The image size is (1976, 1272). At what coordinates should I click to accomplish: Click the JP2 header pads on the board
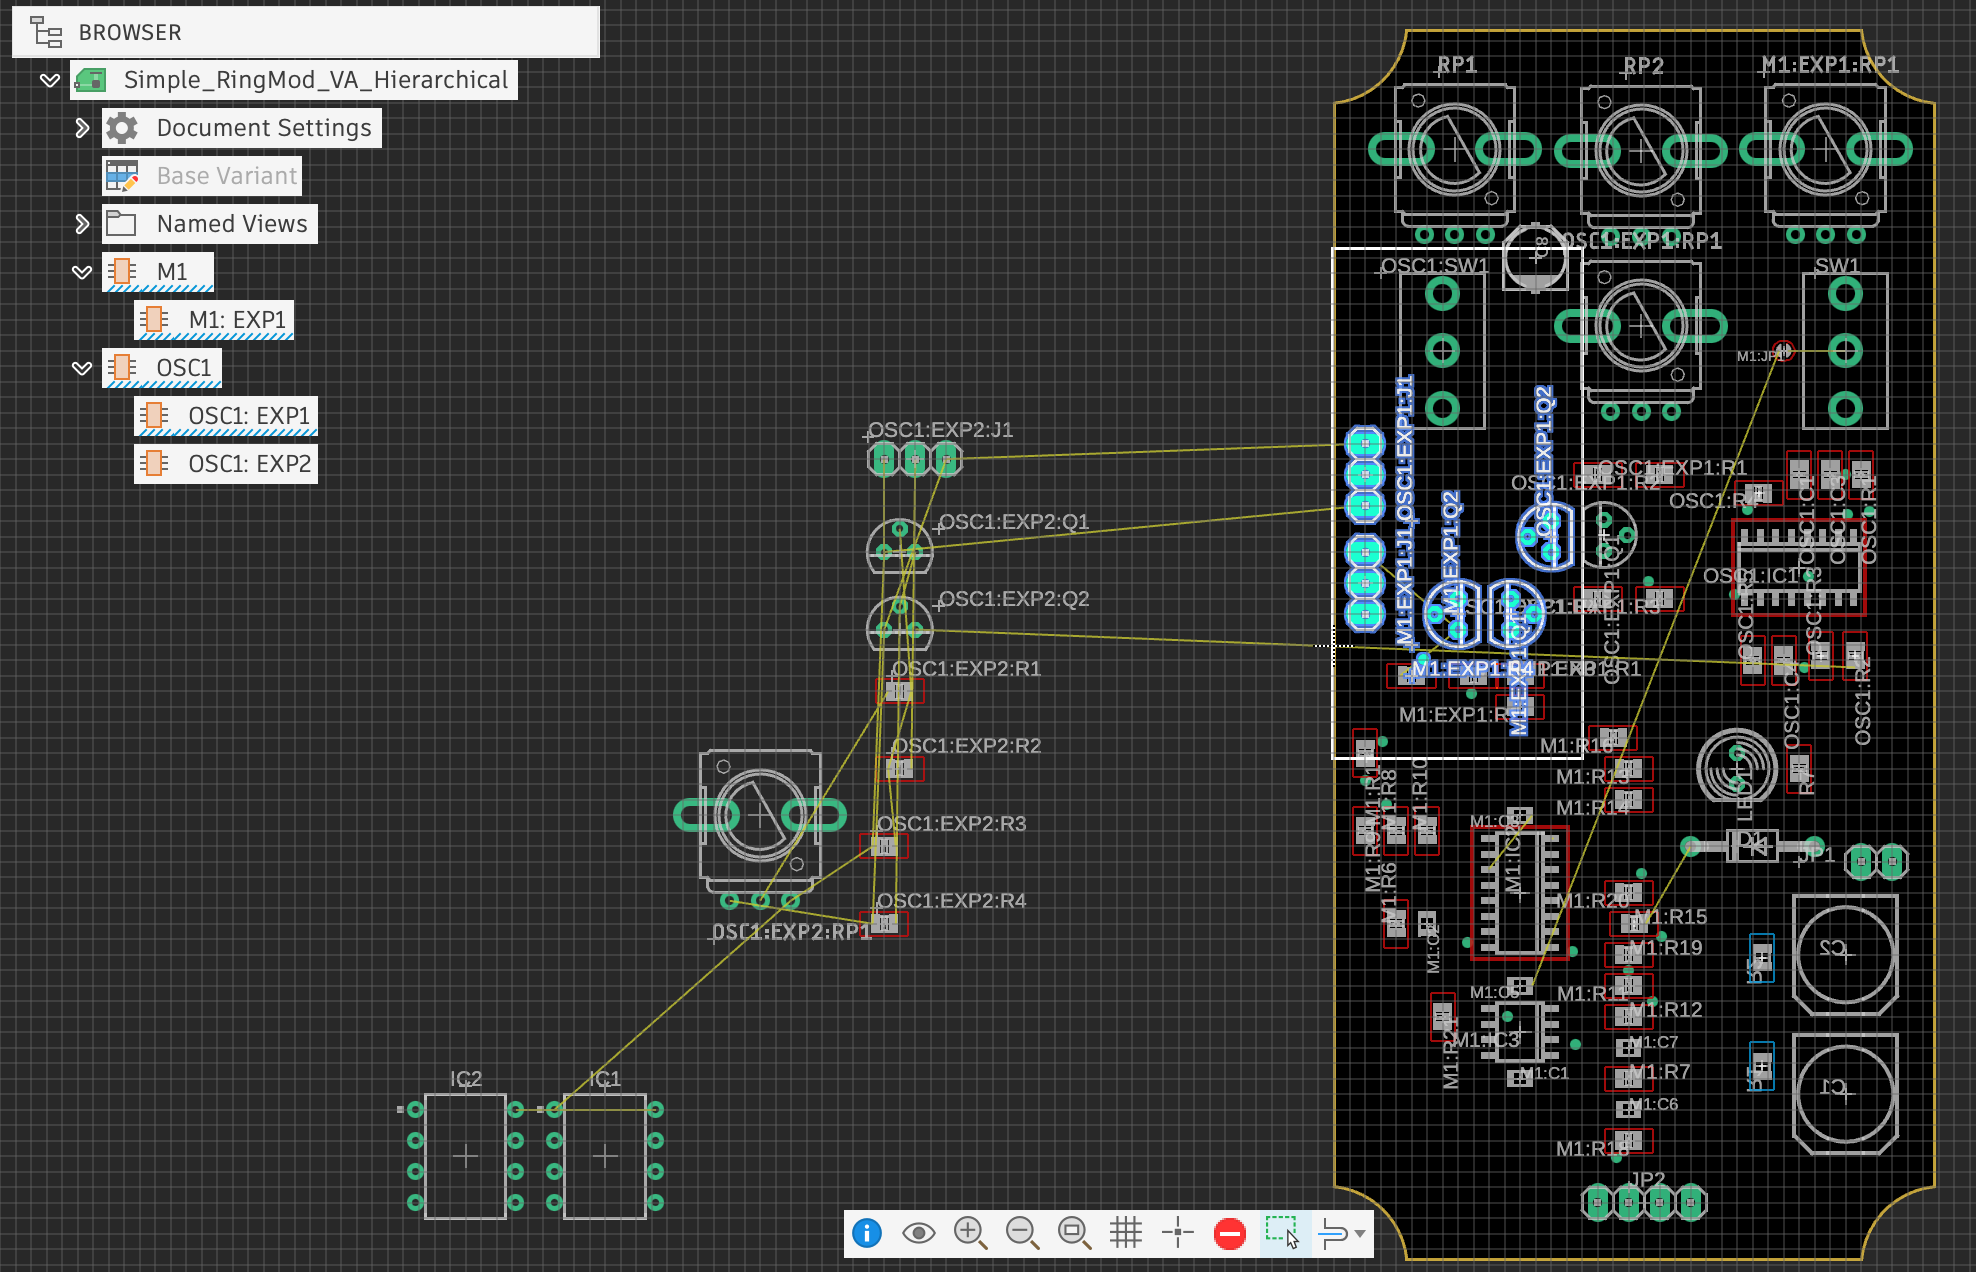(1644, 1202)
